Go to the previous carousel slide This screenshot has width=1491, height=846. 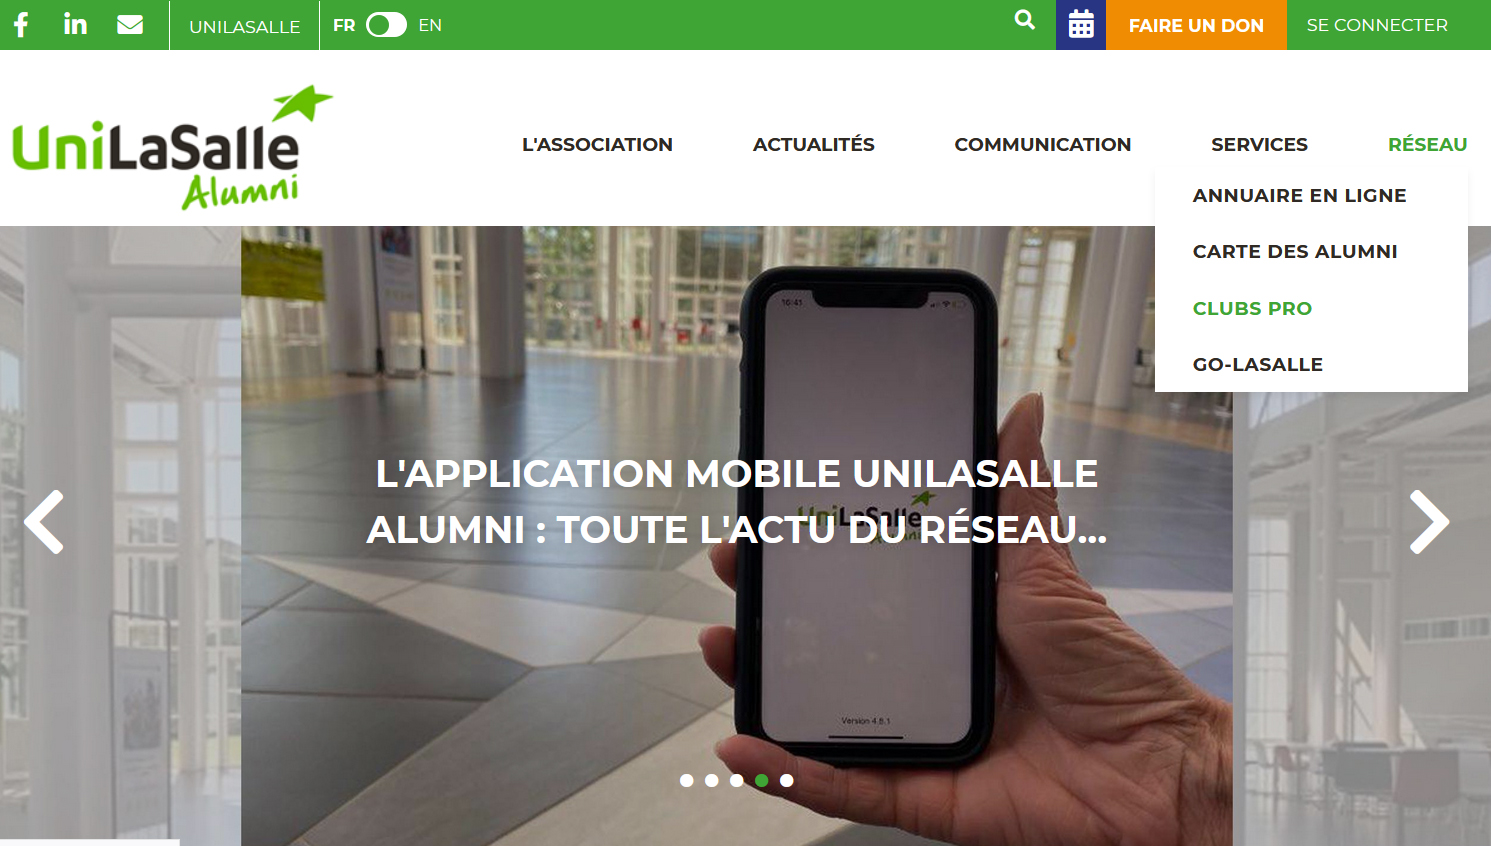44,522
